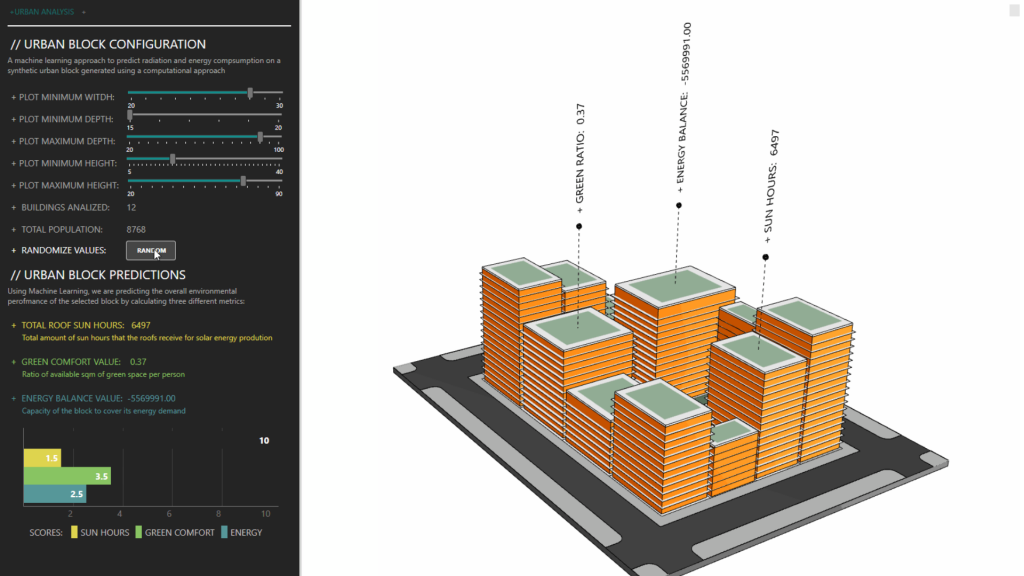Click the SUN HOURS callout marker dot
This screenshot has width=1024, height=576.
pos(766,256)
